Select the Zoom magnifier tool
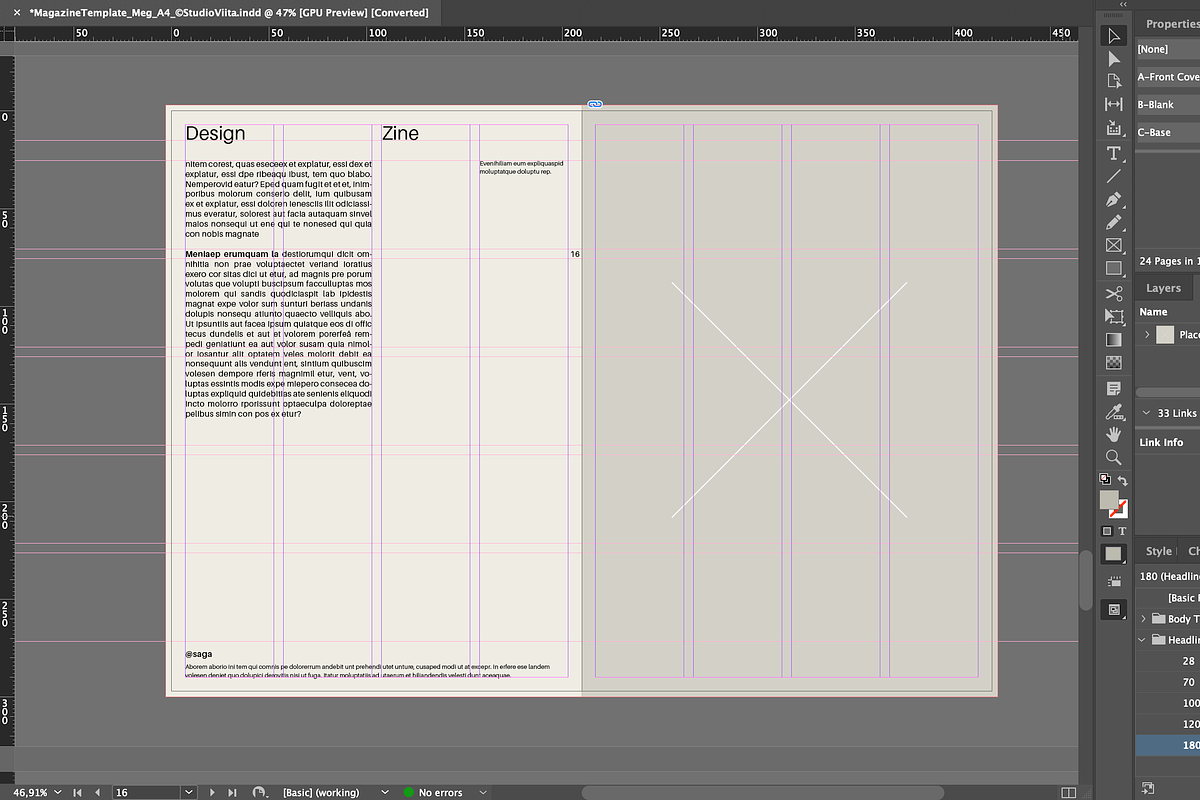 point(1113,457)
